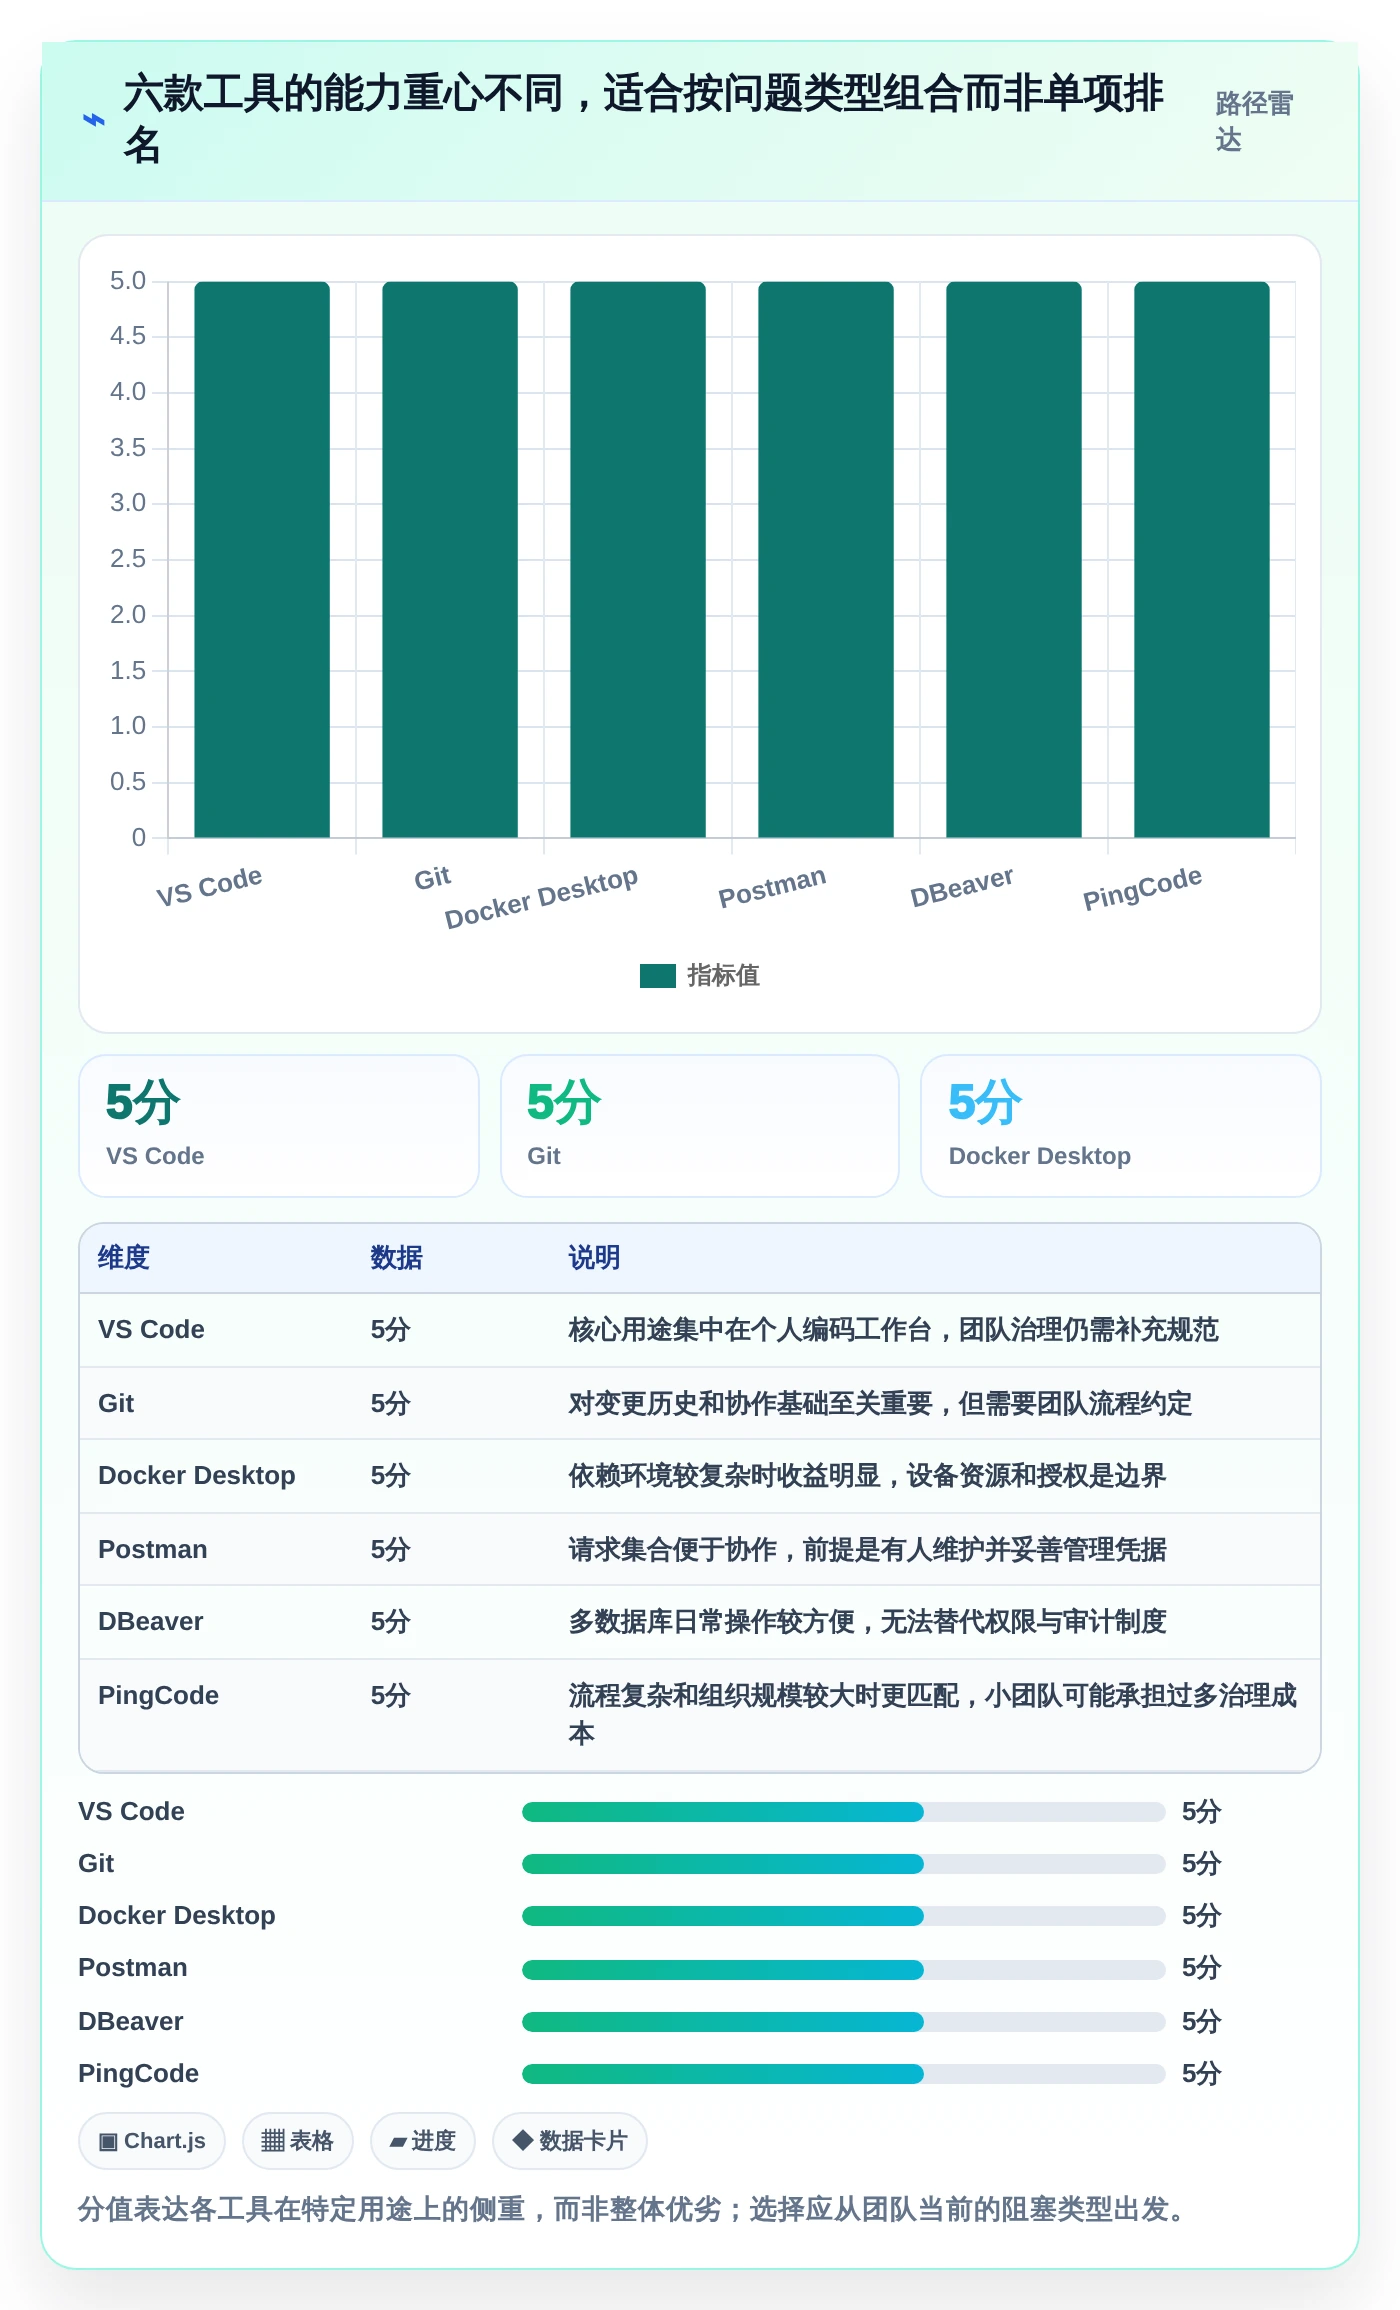Click the PingCode x-axis label
This screenshot has width=1400, height=2310.
1142,888
